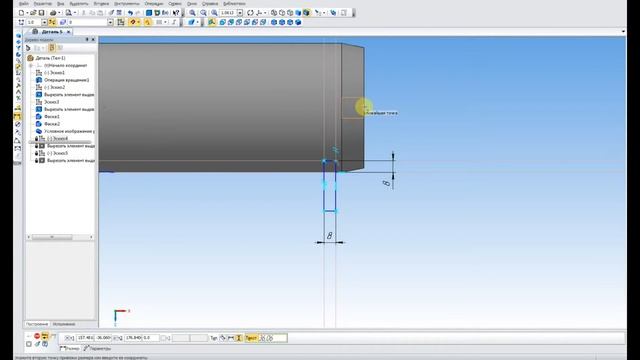Select Эскиз3 in the model tree

point(51,102)
